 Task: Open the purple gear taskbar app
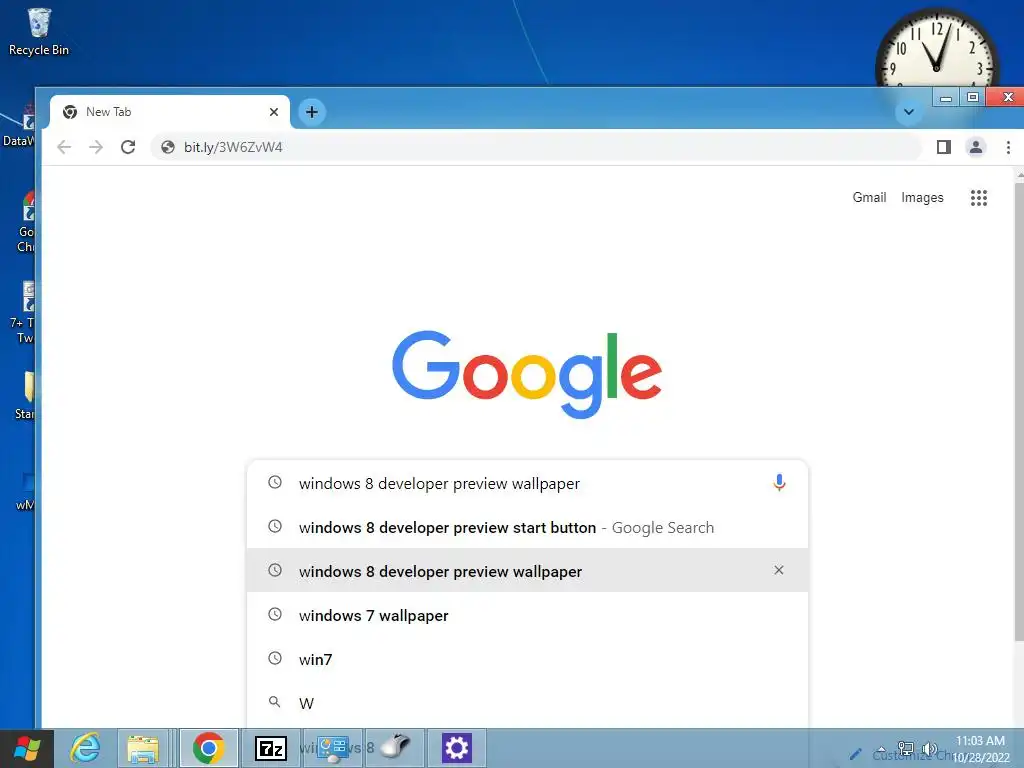[x=456, y=748]
